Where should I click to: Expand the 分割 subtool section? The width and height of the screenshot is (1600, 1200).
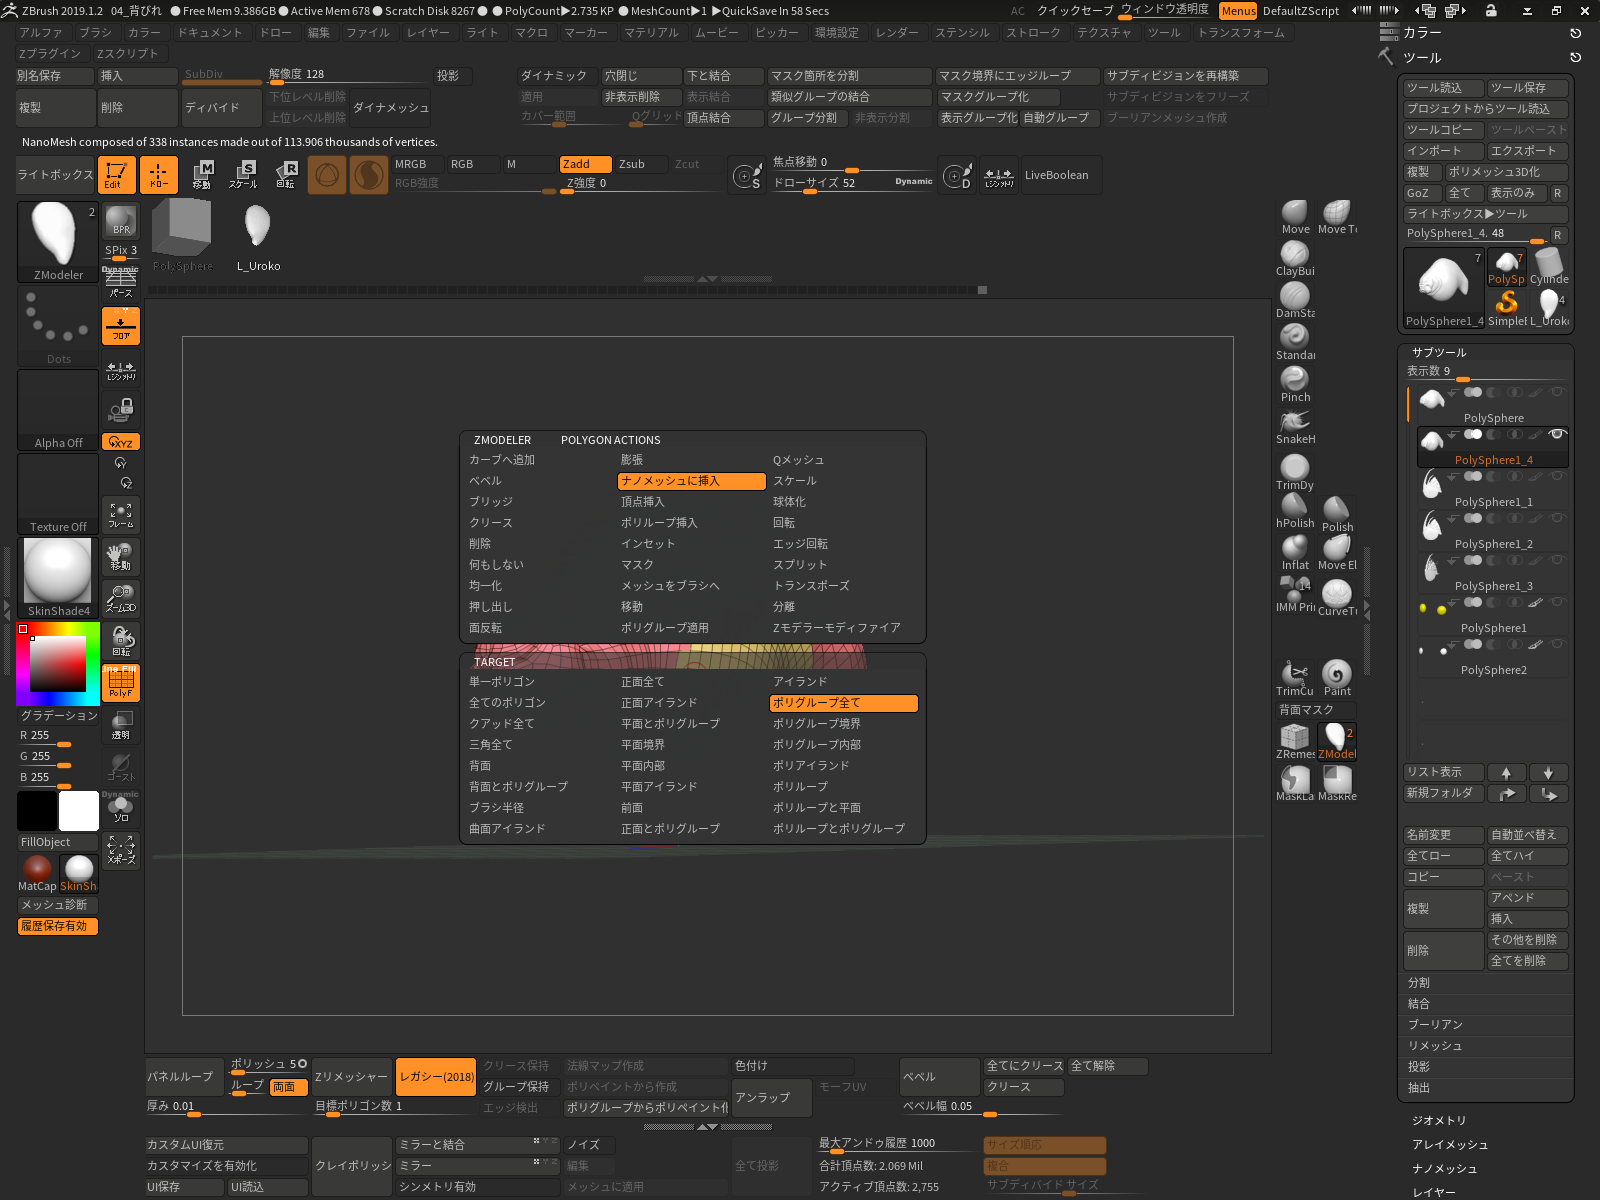(x=1419, y=983)
